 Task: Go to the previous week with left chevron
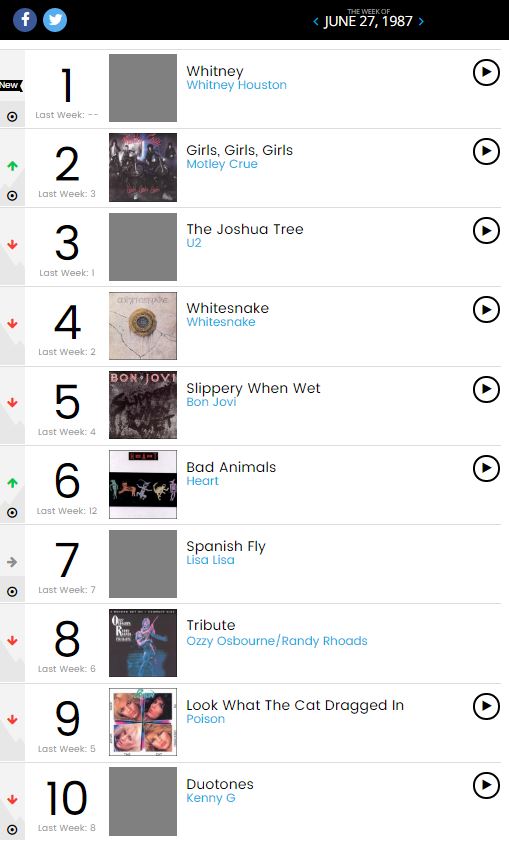tap(316, 21)
